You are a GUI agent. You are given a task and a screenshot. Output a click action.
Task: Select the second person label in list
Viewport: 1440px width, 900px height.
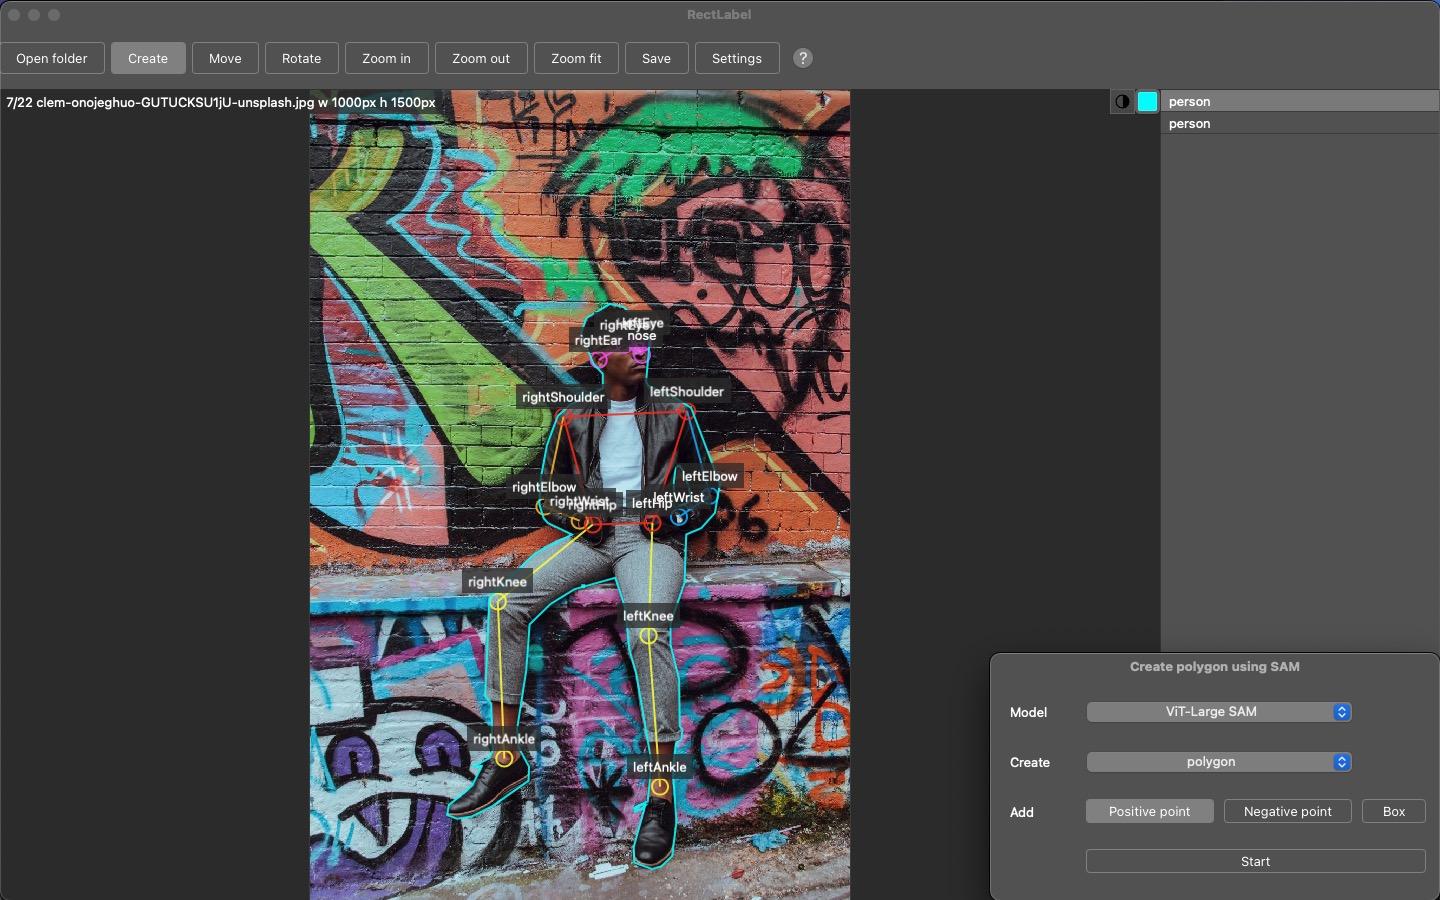1298,123
